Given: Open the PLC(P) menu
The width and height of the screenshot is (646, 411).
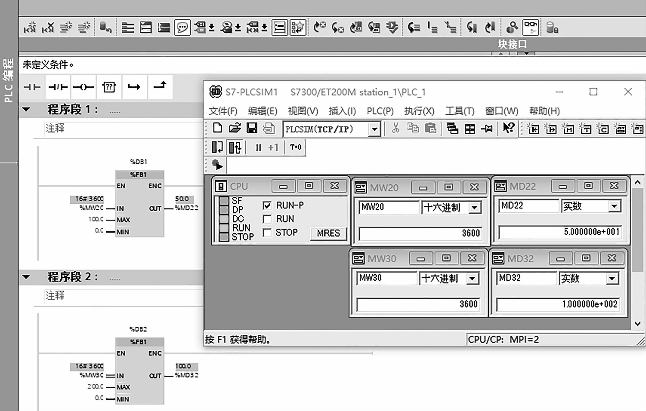Looking at the screenshot, I should [380, 111].
